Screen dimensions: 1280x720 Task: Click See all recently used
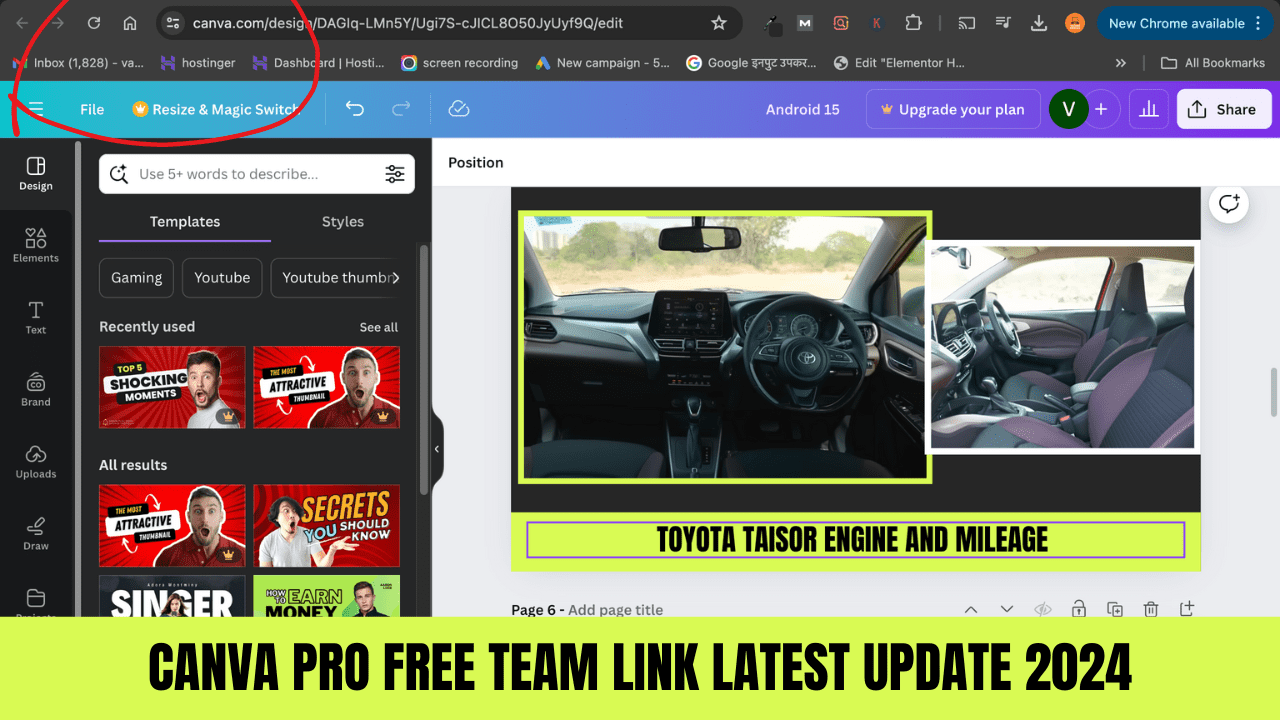tap(379, 327)
